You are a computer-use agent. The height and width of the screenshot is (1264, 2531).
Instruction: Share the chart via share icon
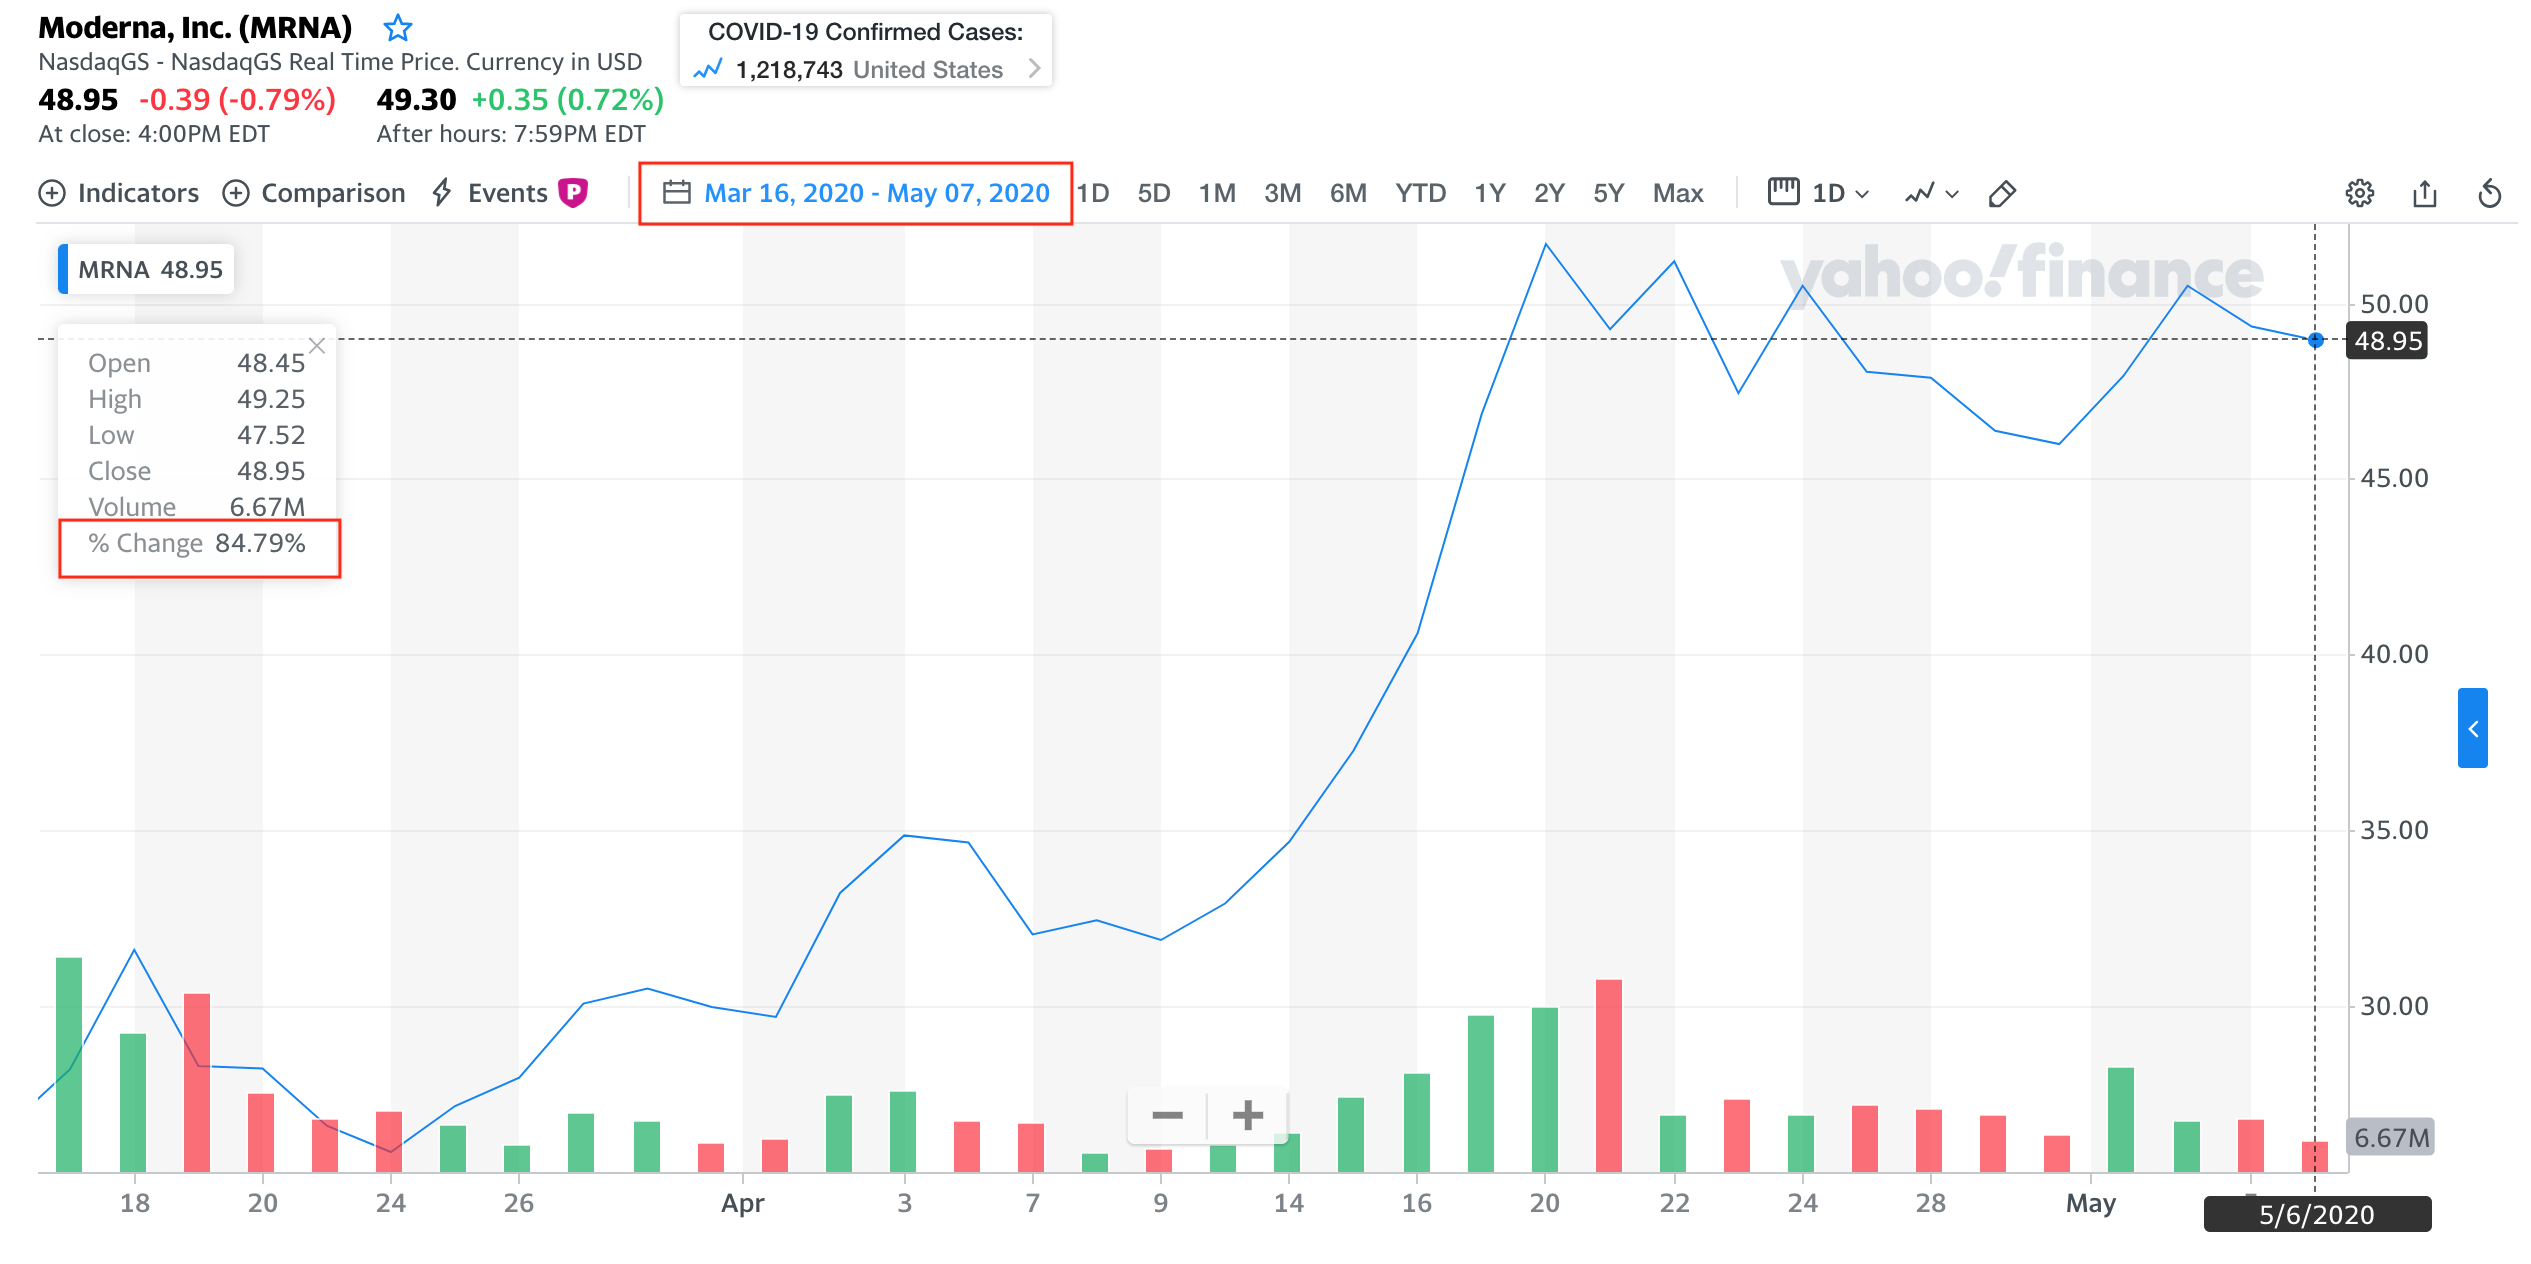[2424, 193]
